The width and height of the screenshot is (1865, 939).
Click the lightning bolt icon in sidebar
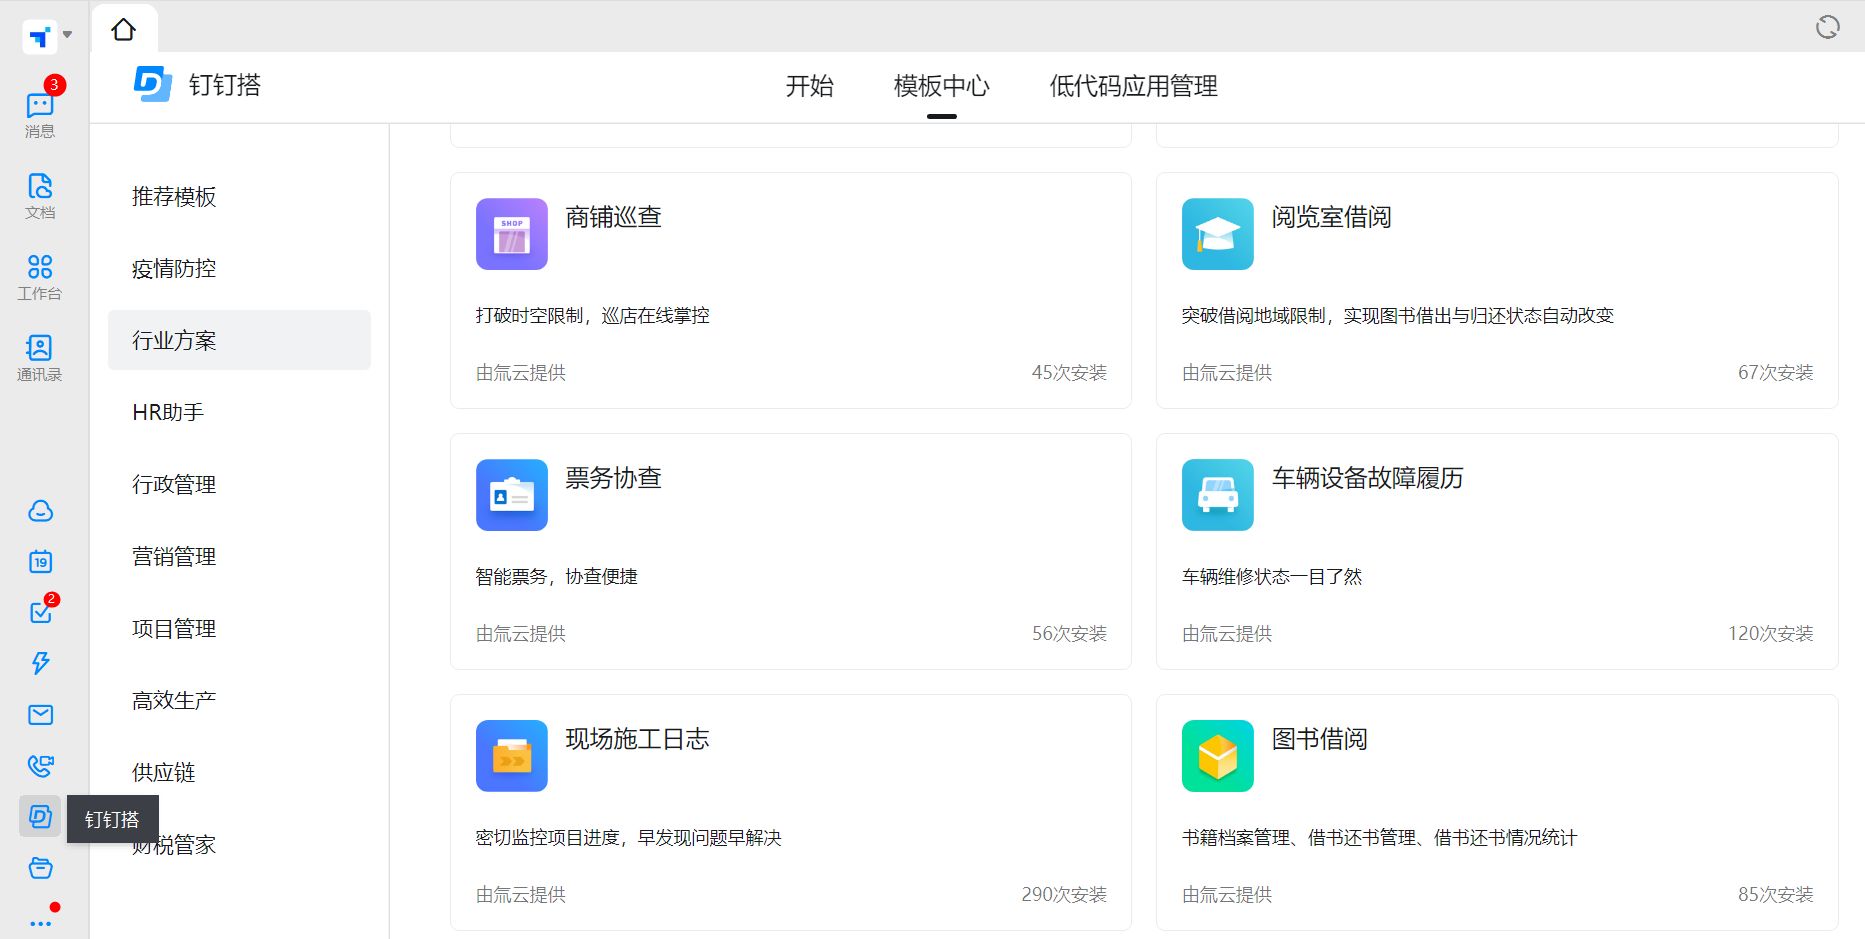click(41, 663)
